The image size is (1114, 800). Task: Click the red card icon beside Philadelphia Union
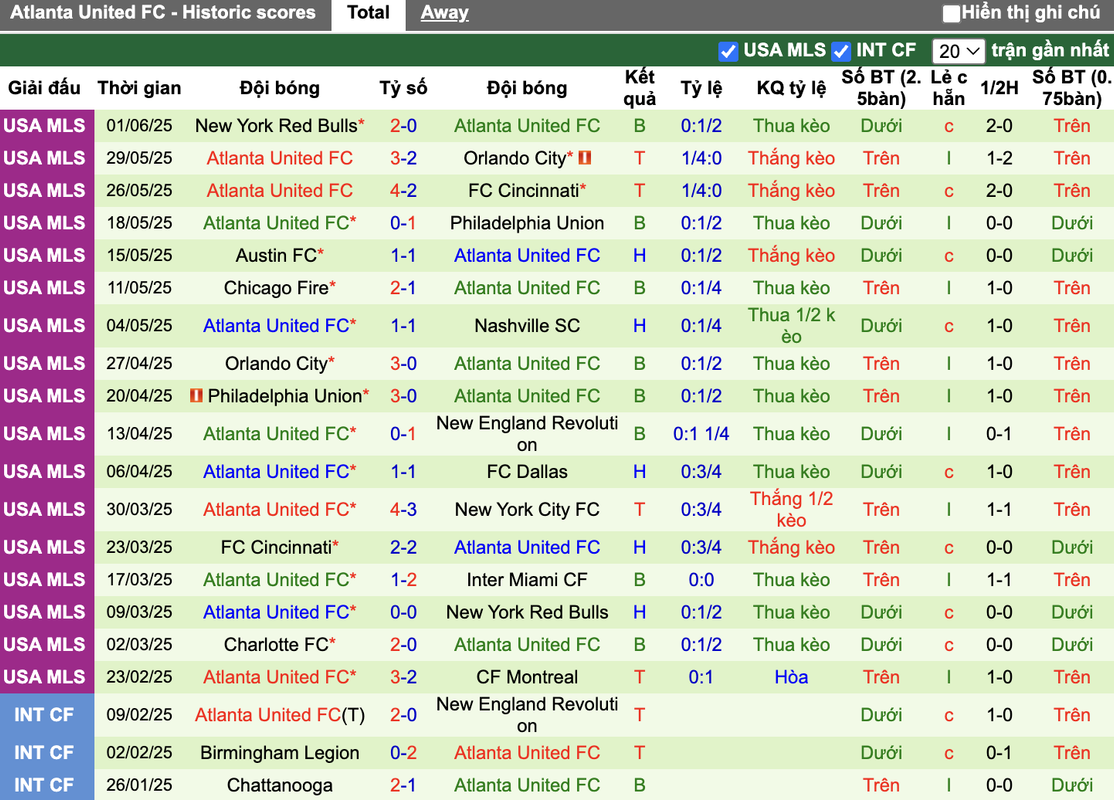point(197,396)
